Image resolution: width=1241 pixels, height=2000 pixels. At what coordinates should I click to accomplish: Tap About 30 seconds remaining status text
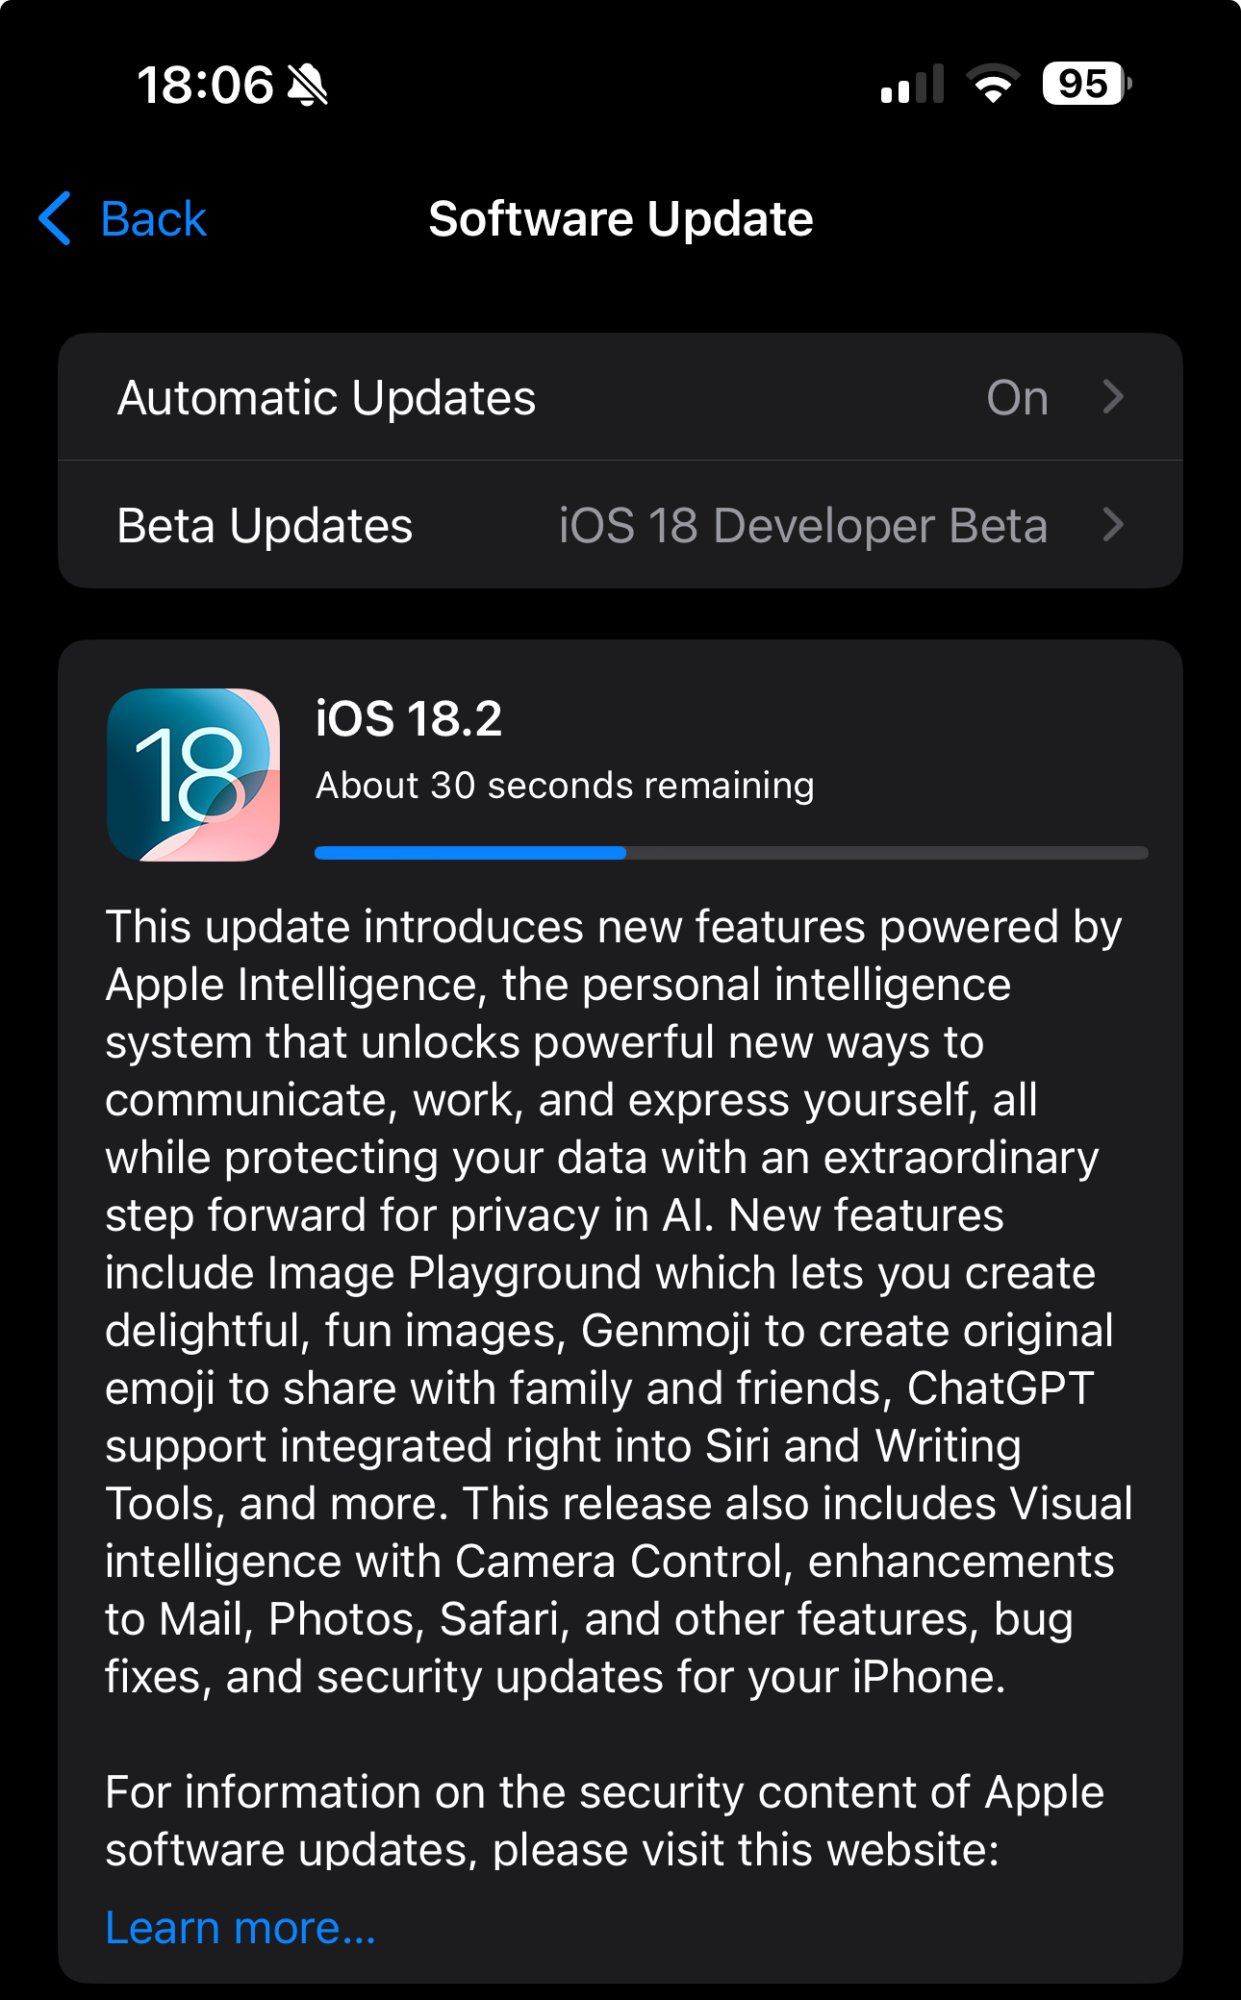click(x=565, y=786)
